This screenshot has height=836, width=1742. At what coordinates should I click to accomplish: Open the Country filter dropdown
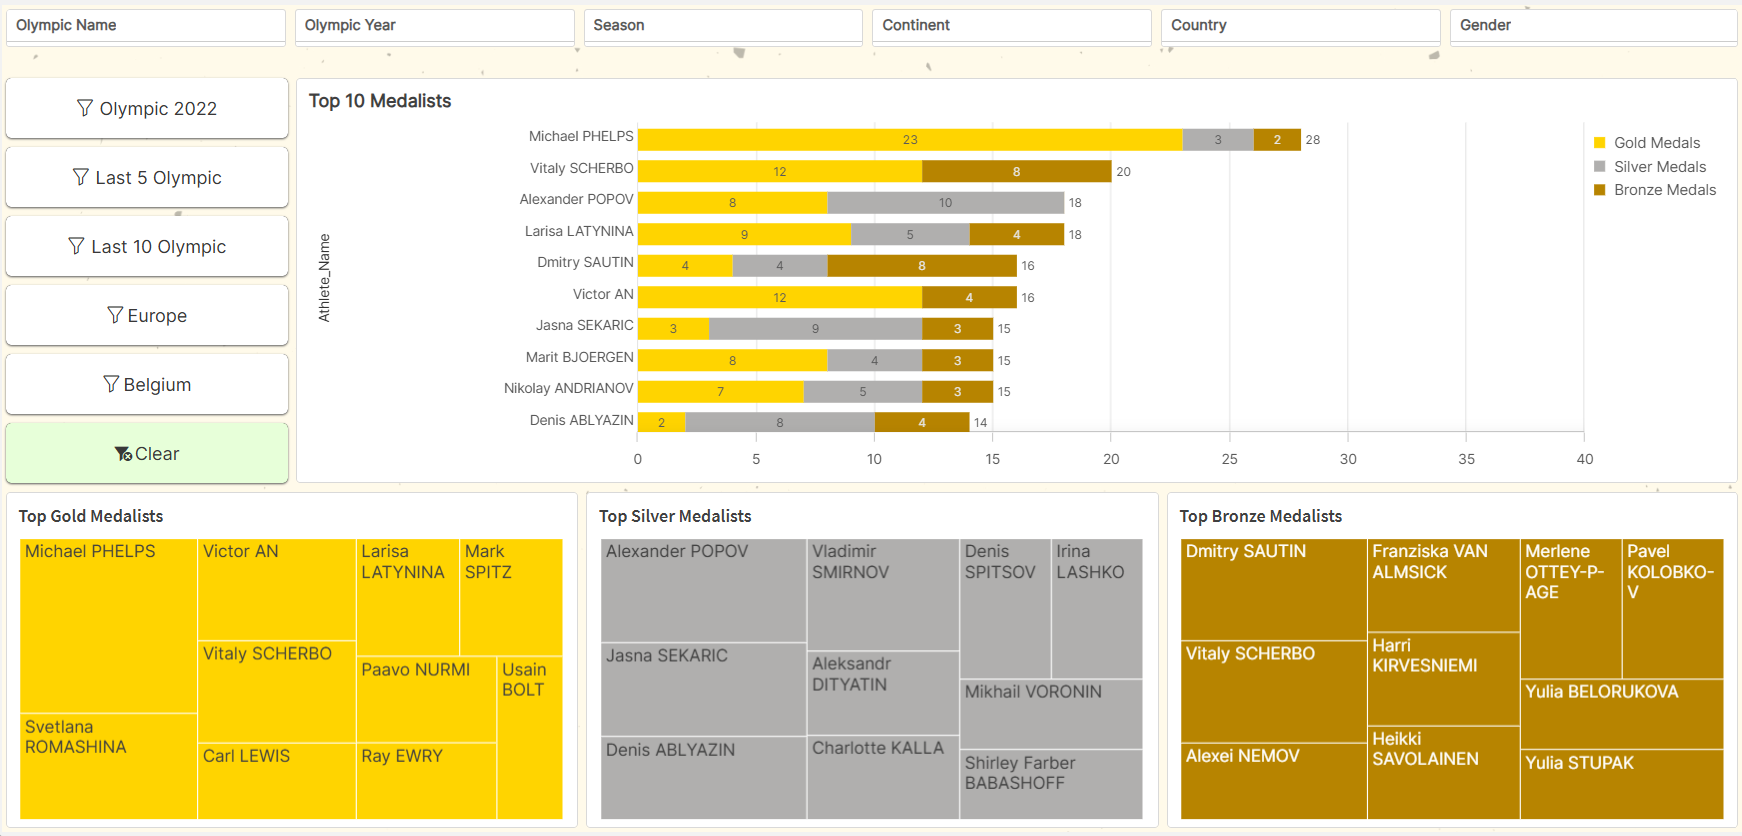pos(1300,26)
